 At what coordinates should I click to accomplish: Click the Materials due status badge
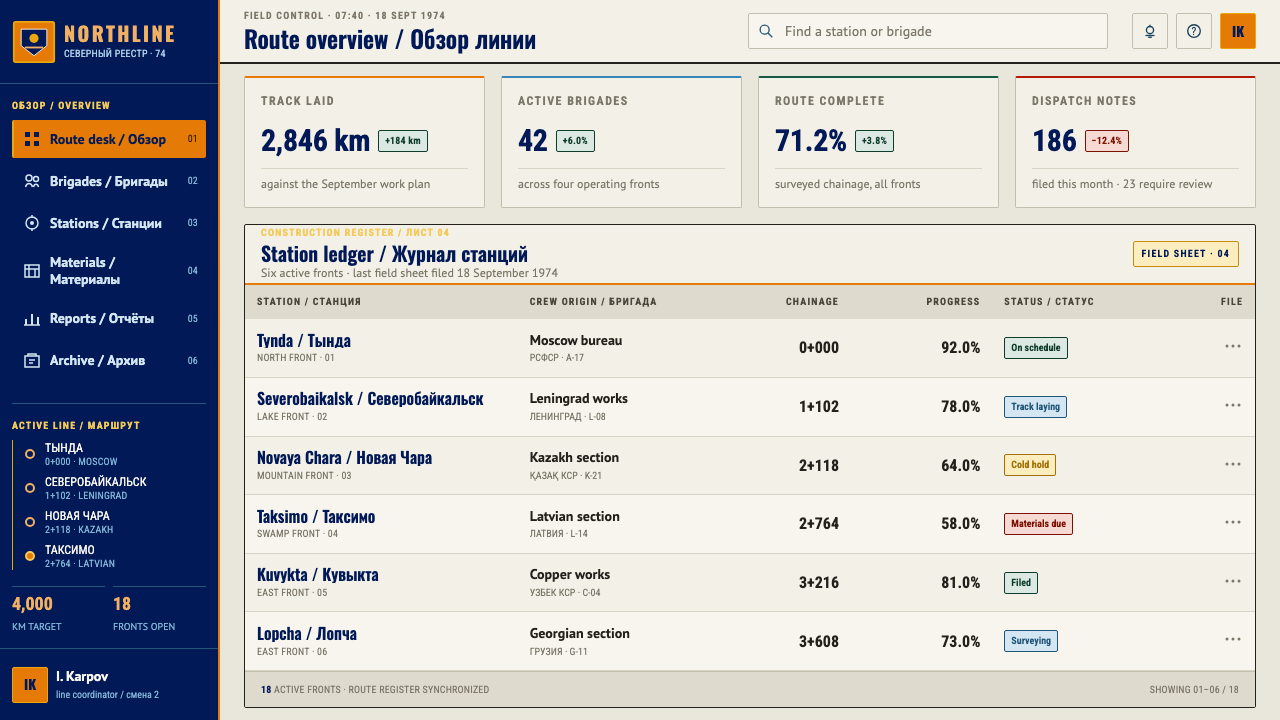[x=1038, y=523]
